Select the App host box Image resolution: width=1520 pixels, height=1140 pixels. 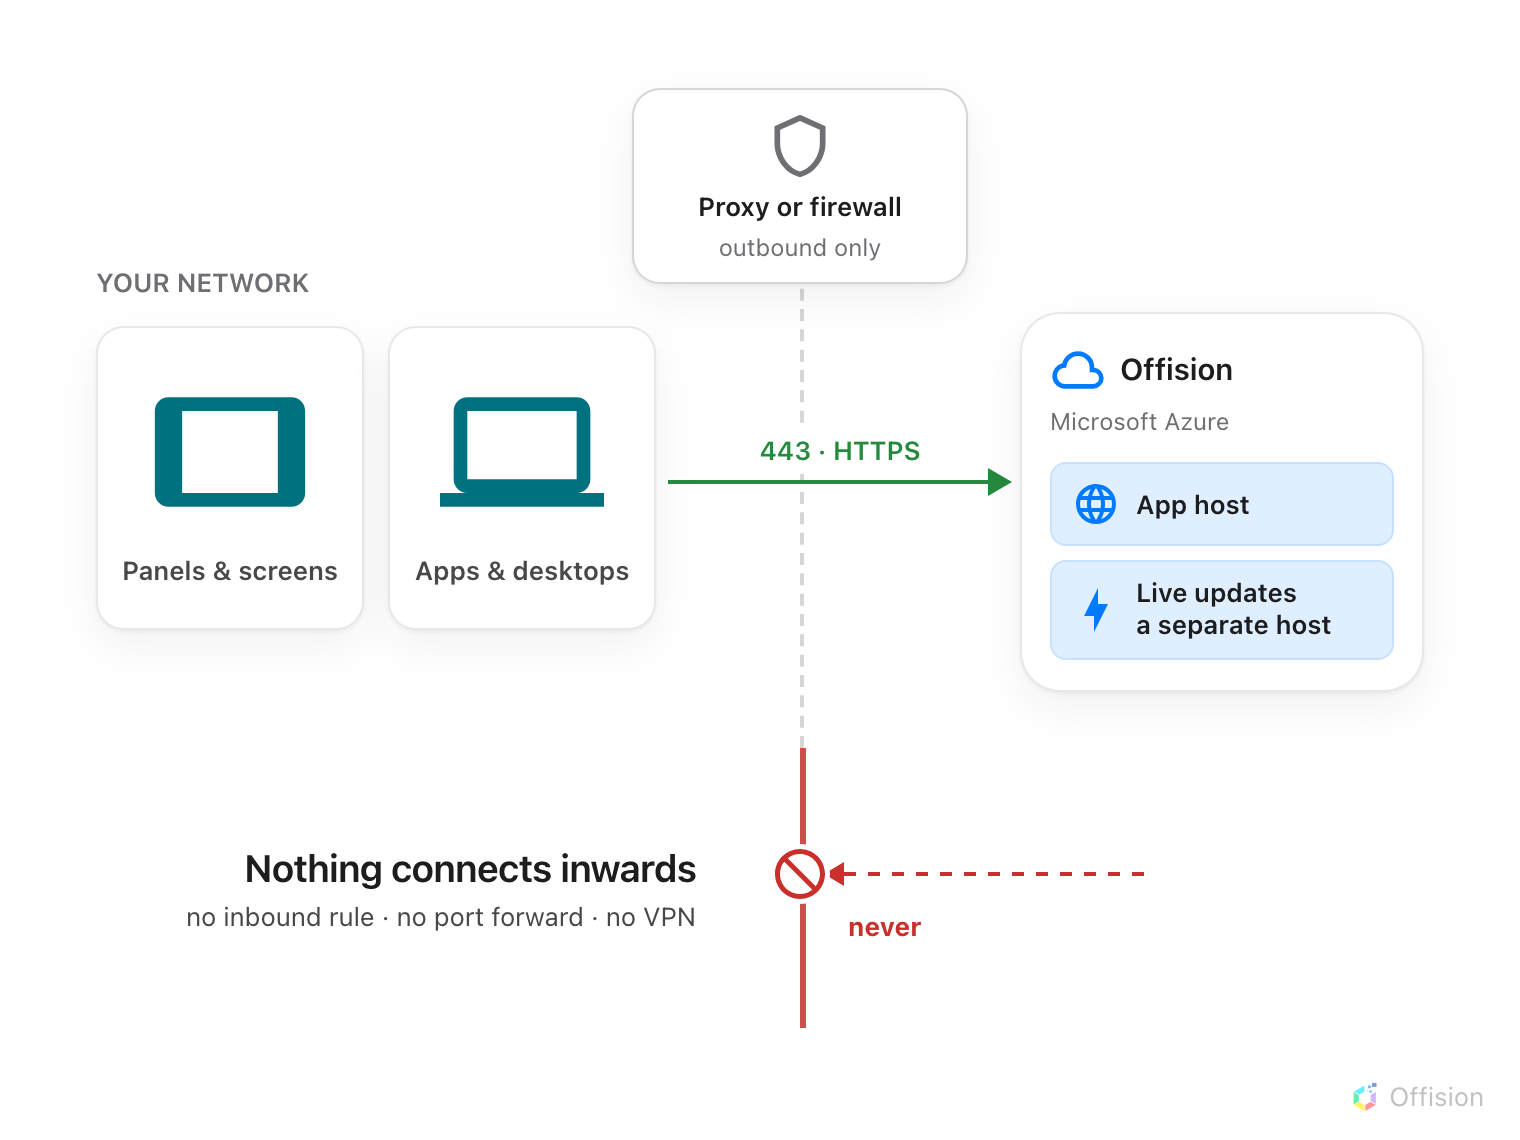tap(1222, 504)
